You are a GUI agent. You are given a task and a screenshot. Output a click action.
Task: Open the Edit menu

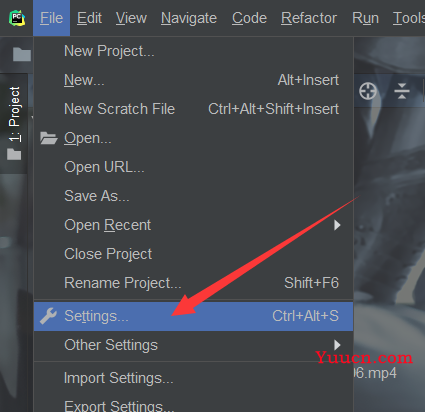click(x=89, y=18)
